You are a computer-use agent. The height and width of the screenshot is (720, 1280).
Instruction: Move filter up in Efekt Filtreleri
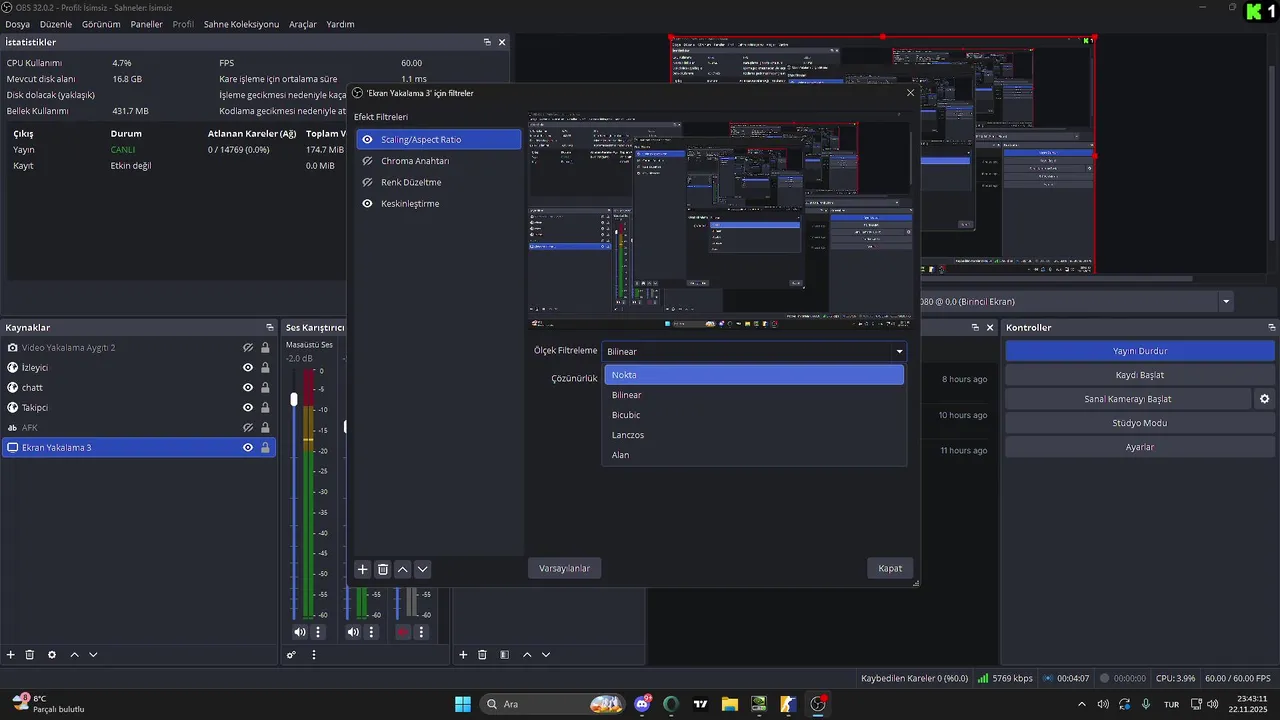point(403,569)
